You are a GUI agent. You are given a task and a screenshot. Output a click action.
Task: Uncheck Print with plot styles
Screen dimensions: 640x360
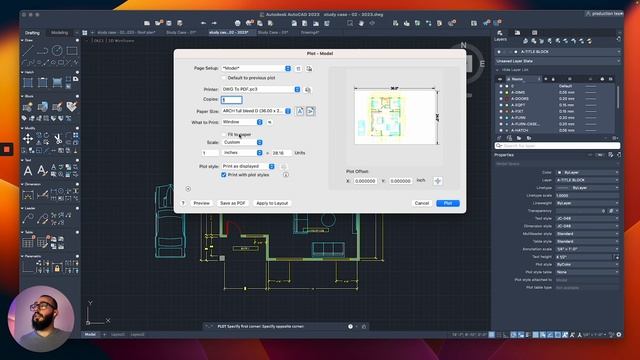[x=224, y=175]
